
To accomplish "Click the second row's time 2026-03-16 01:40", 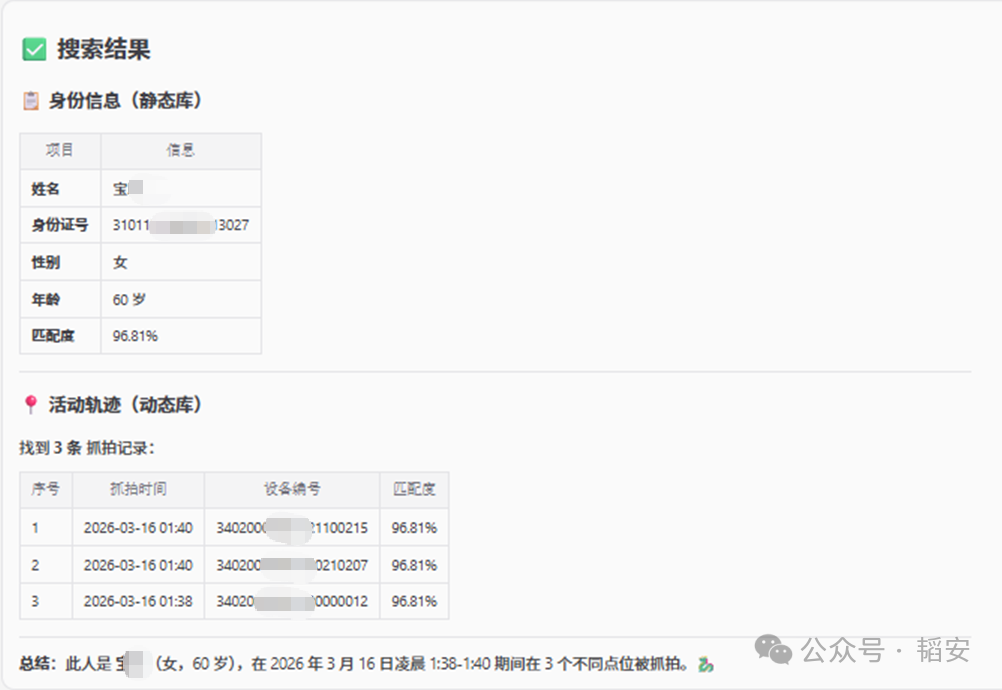I will click(x=138, y=565).
